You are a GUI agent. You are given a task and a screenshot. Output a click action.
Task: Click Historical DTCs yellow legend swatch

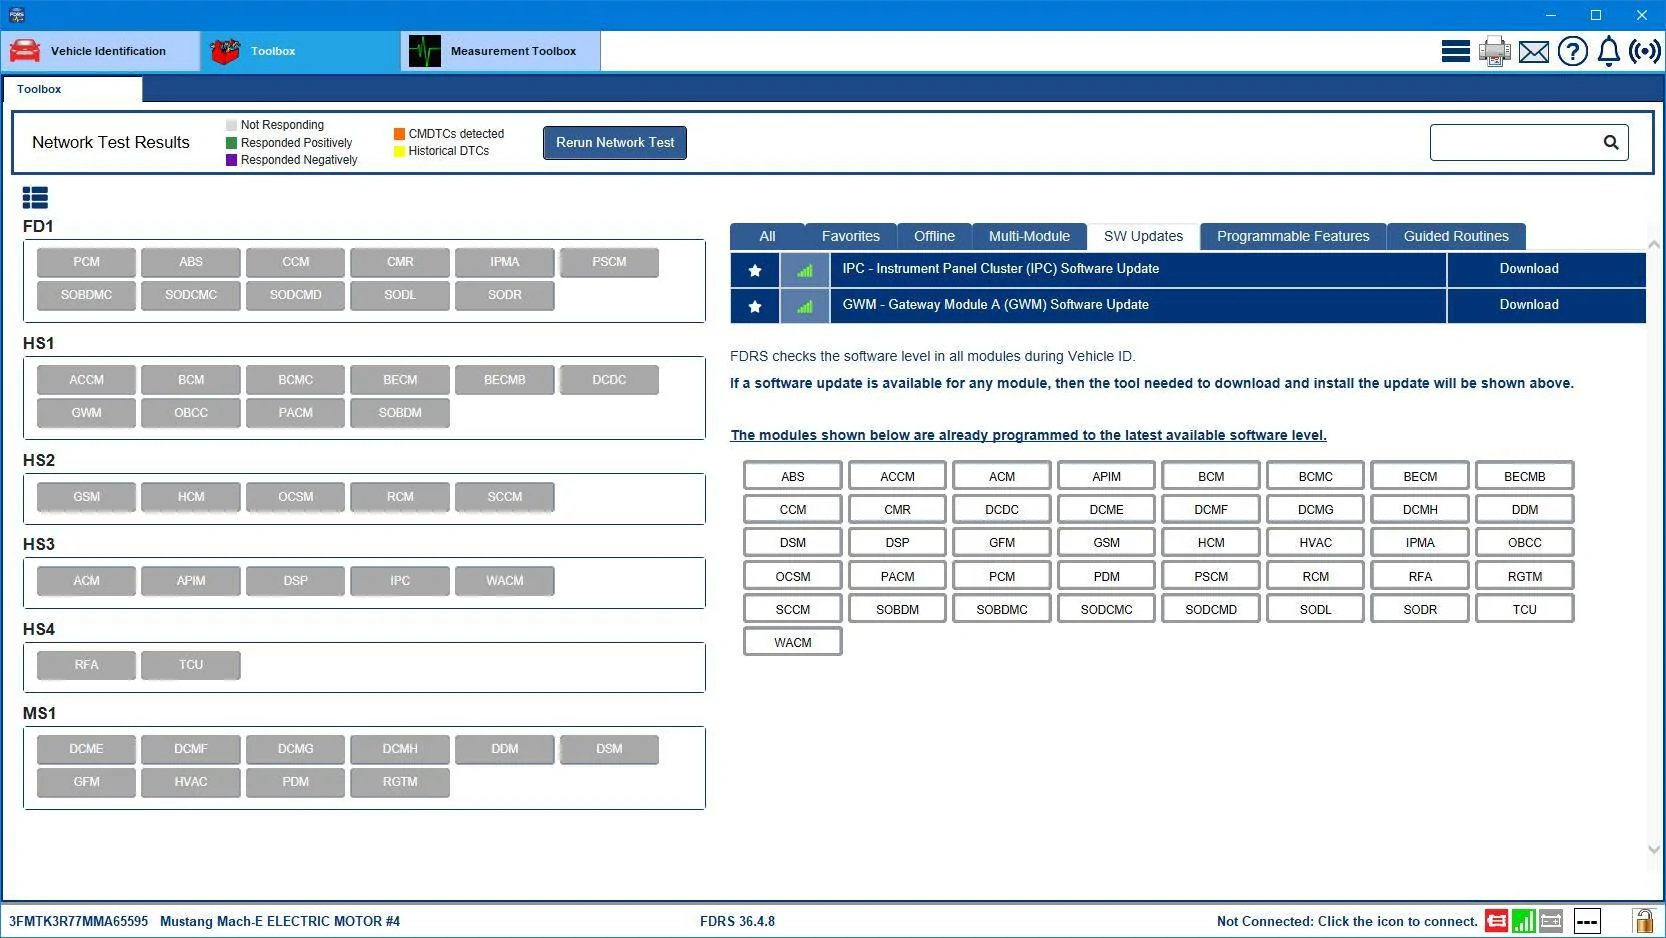point(399,151)
